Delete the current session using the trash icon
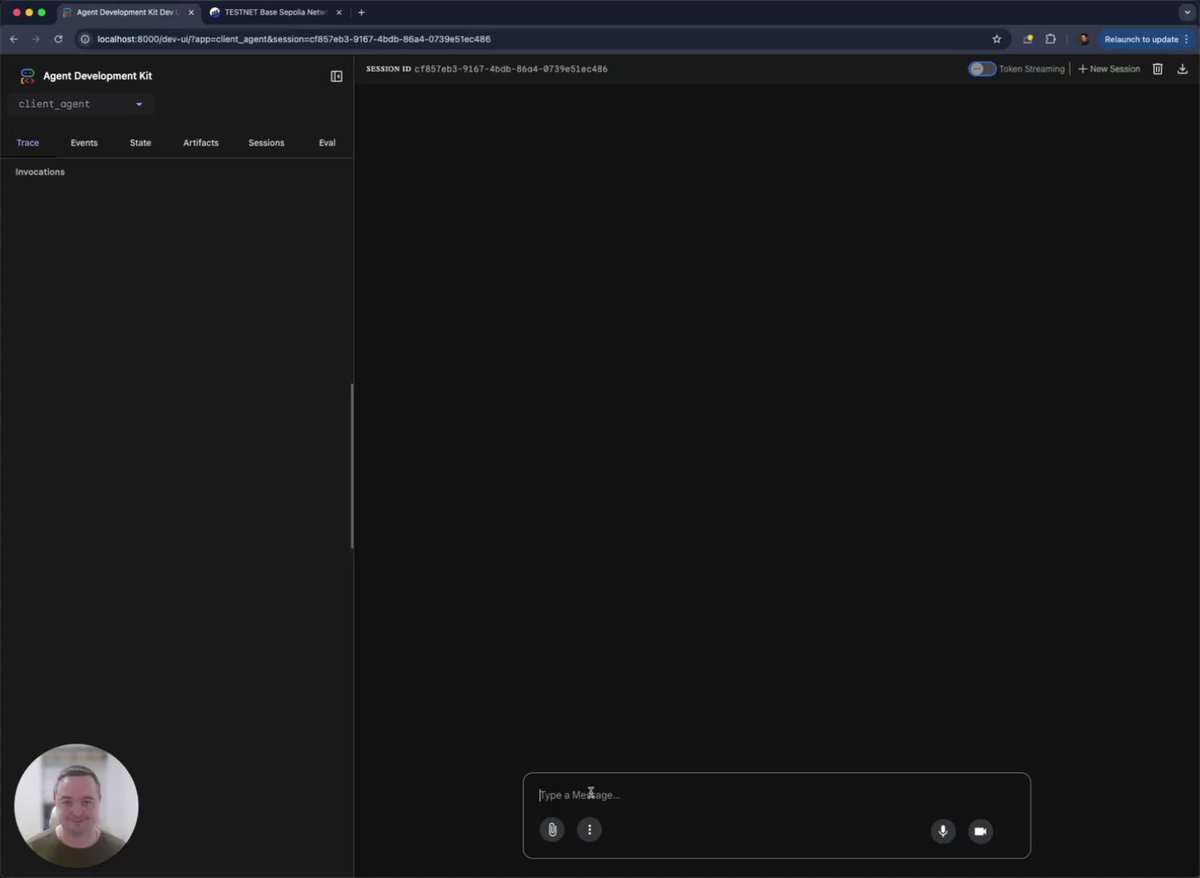1200x878 pixels. [1157, 69]
